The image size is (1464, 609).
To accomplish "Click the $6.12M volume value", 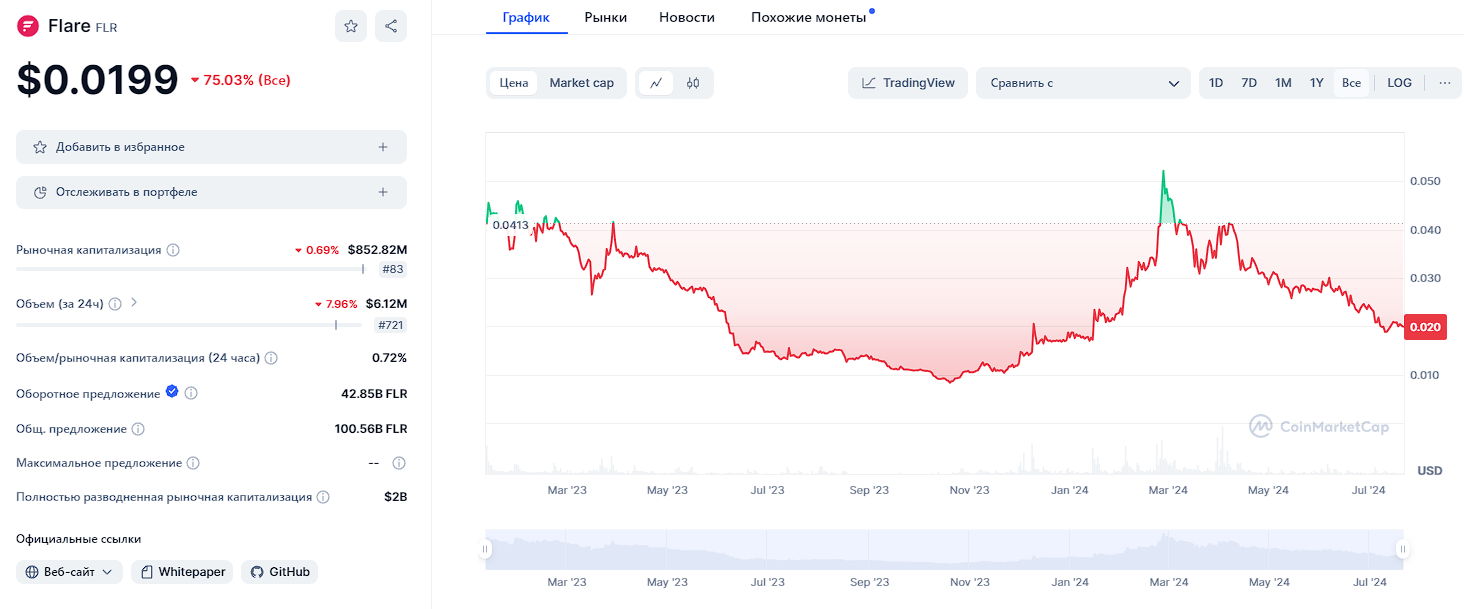I will 386,304.
